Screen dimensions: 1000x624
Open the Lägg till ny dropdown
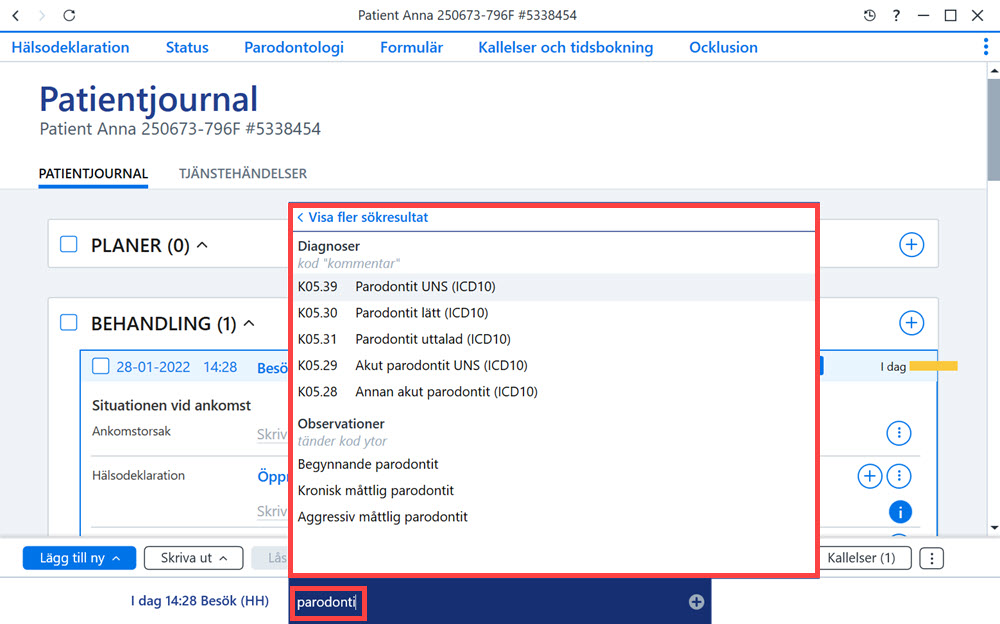(79, 558)
